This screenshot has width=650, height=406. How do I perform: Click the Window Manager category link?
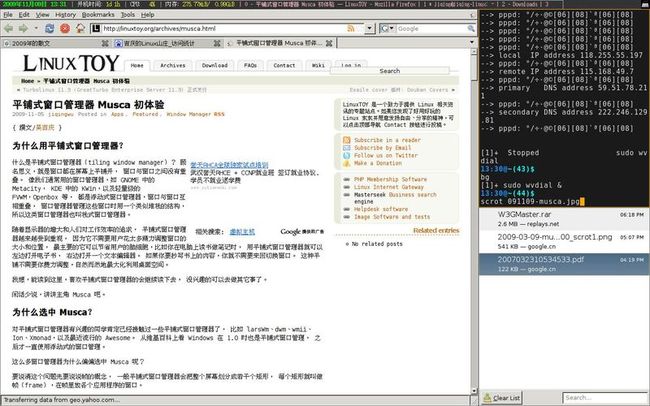point(189,114)
